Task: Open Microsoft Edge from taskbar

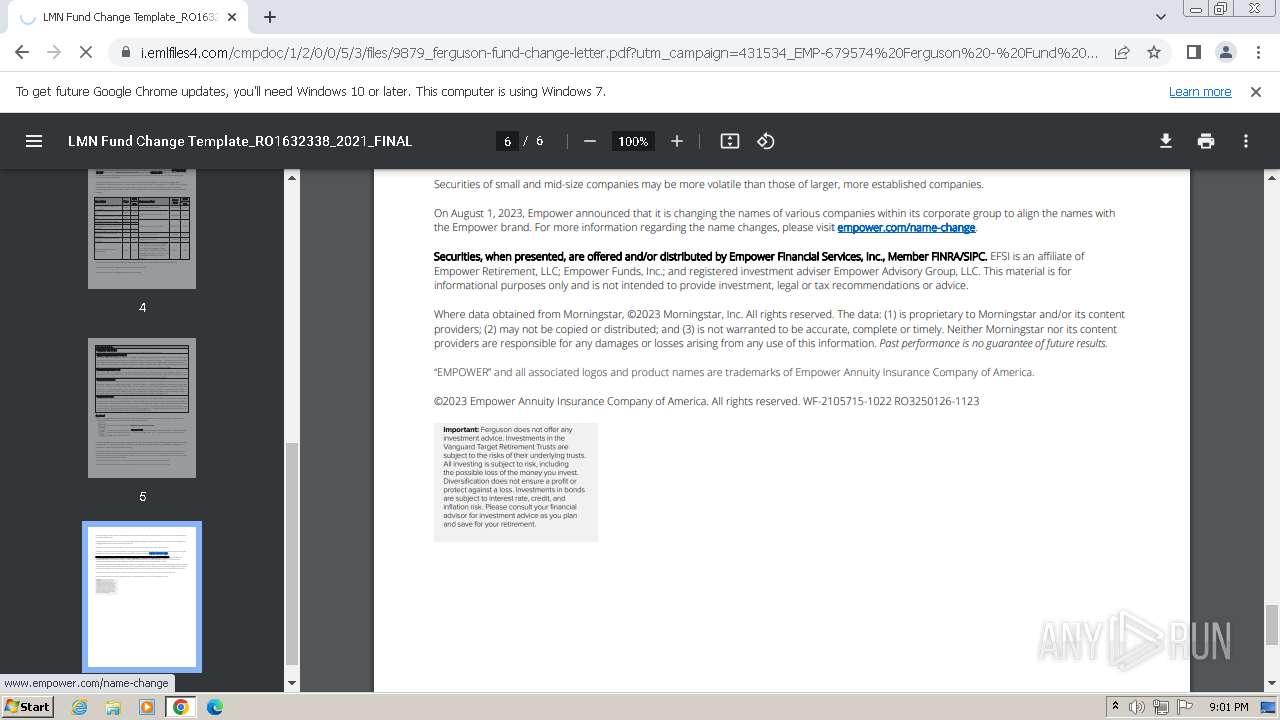Action: [x=215, y=707]
